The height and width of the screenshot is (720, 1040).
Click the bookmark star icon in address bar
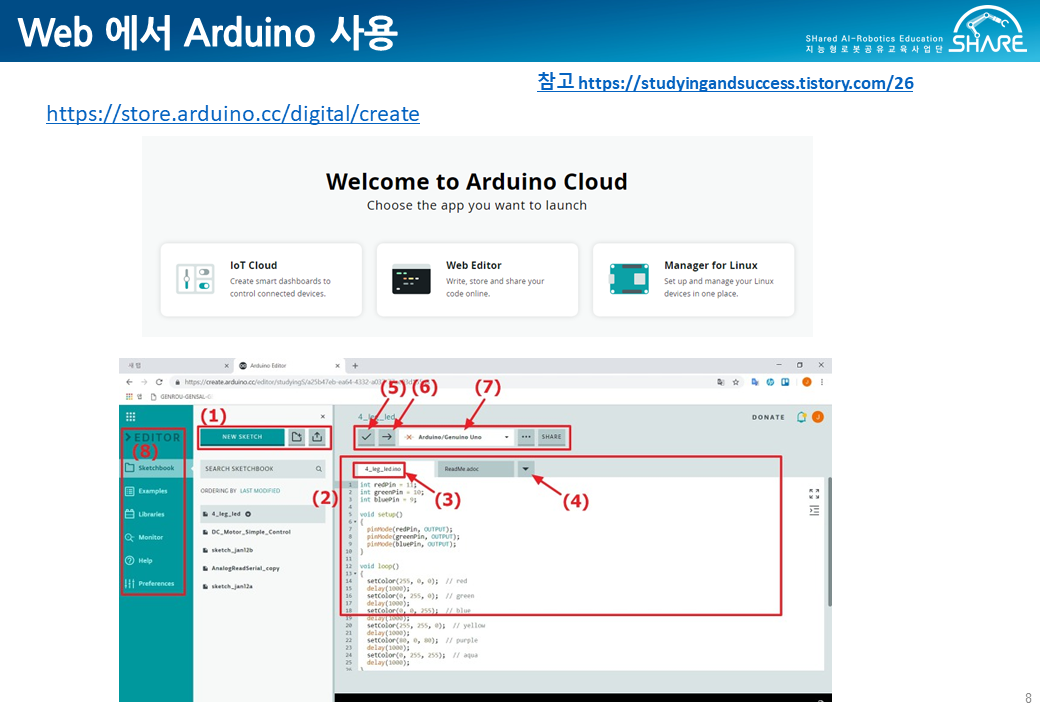pos(736,382)
